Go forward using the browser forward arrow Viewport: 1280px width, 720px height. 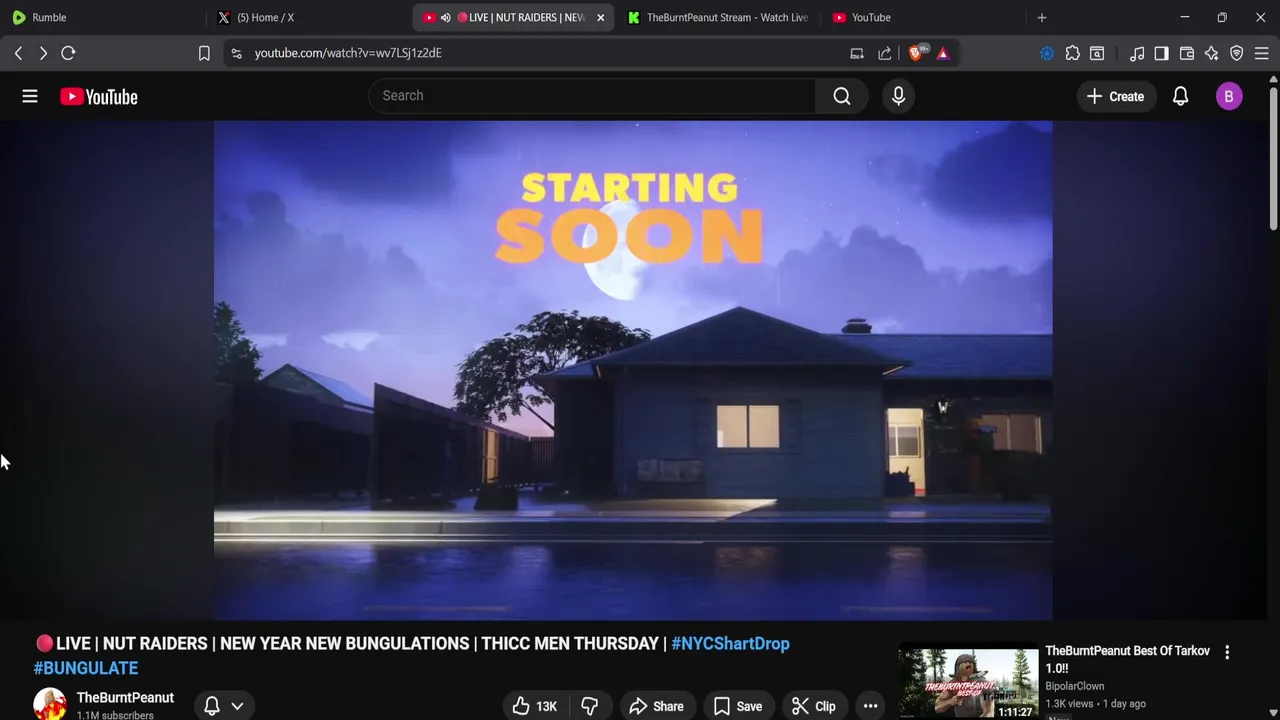coord(43,53)
